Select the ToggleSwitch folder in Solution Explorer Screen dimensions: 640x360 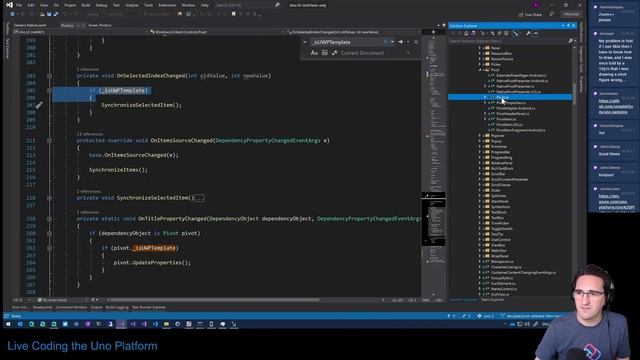(x=502, y=229)
